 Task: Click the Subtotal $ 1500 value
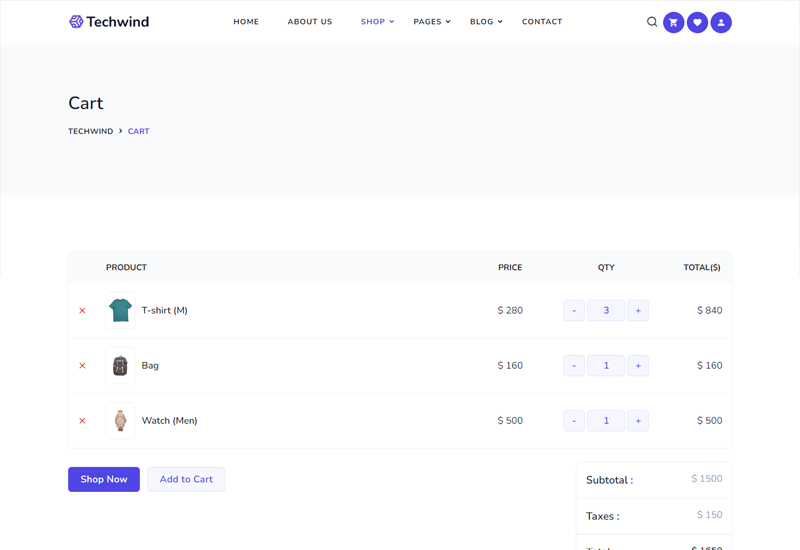point(707,479)
